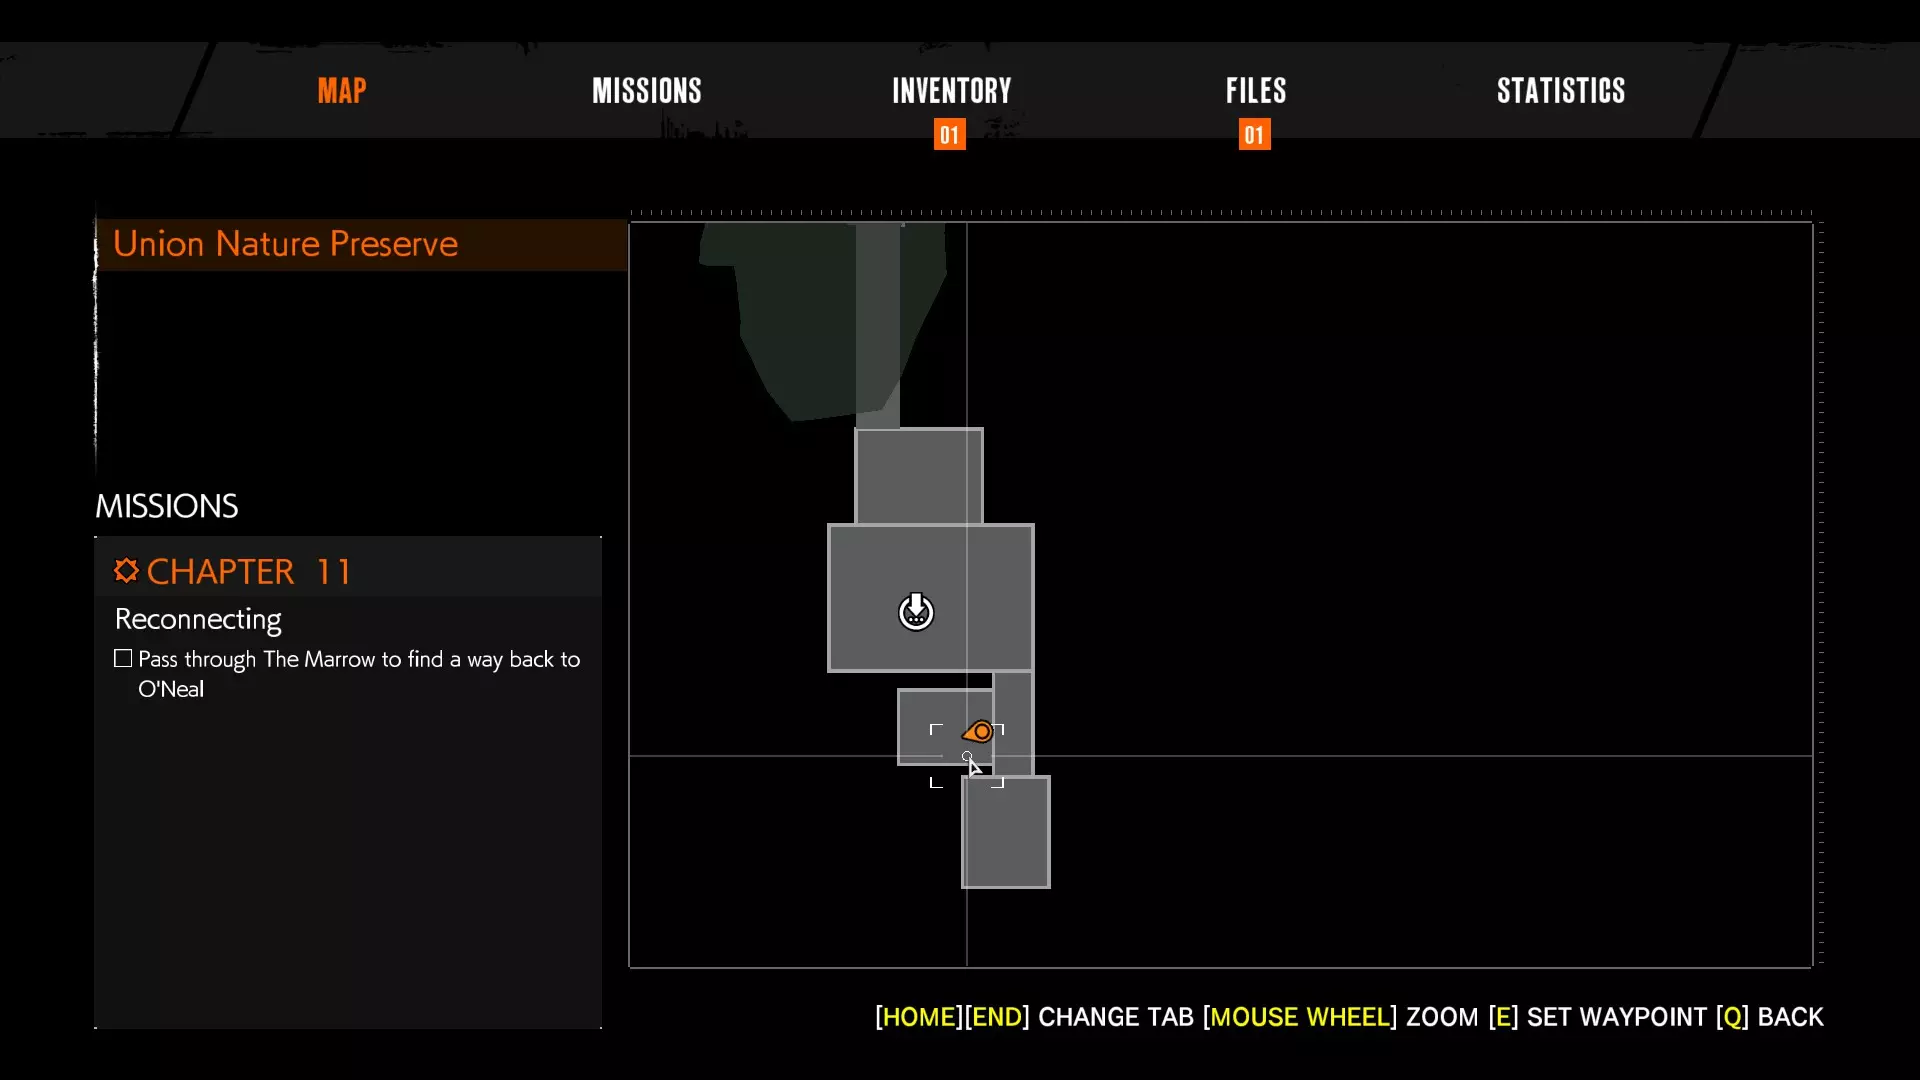
Task: Toggle the Marrow mission objective checkbox
Action: [123, 658]
